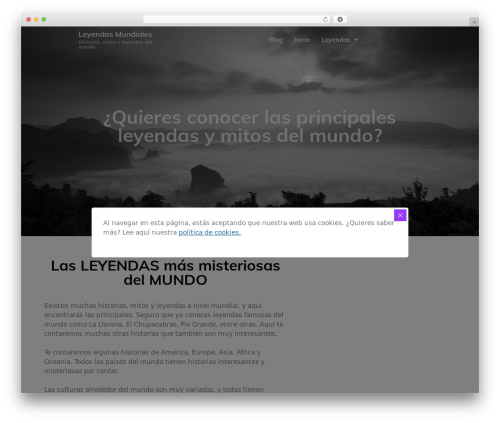
Task: Click the tagline 'Historias, mitos y leyendas del mundo'
Action: [115, 44]
